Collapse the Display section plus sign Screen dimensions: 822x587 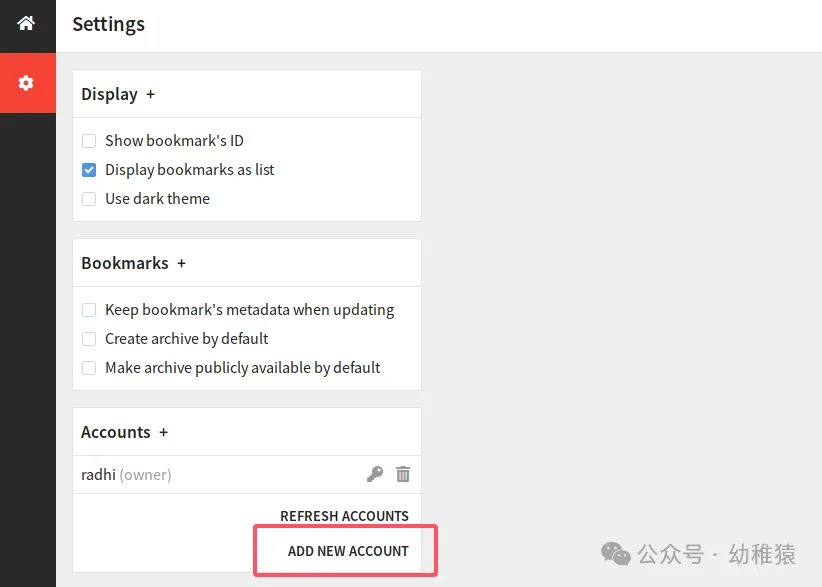[x=150, y=94]
